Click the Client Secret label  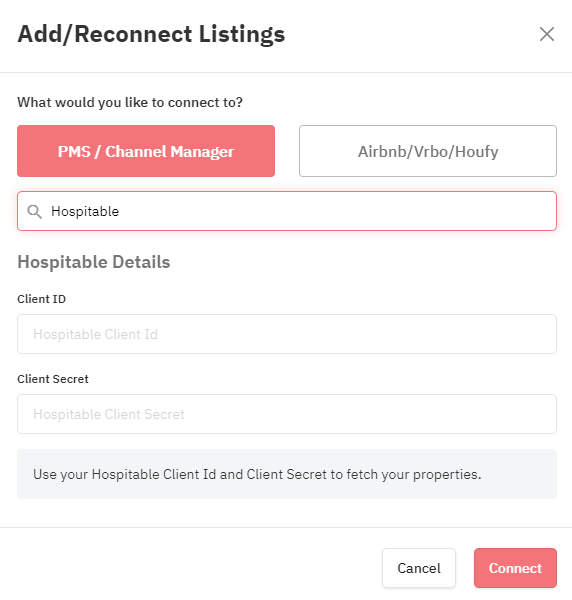click(x=53, y=379)
